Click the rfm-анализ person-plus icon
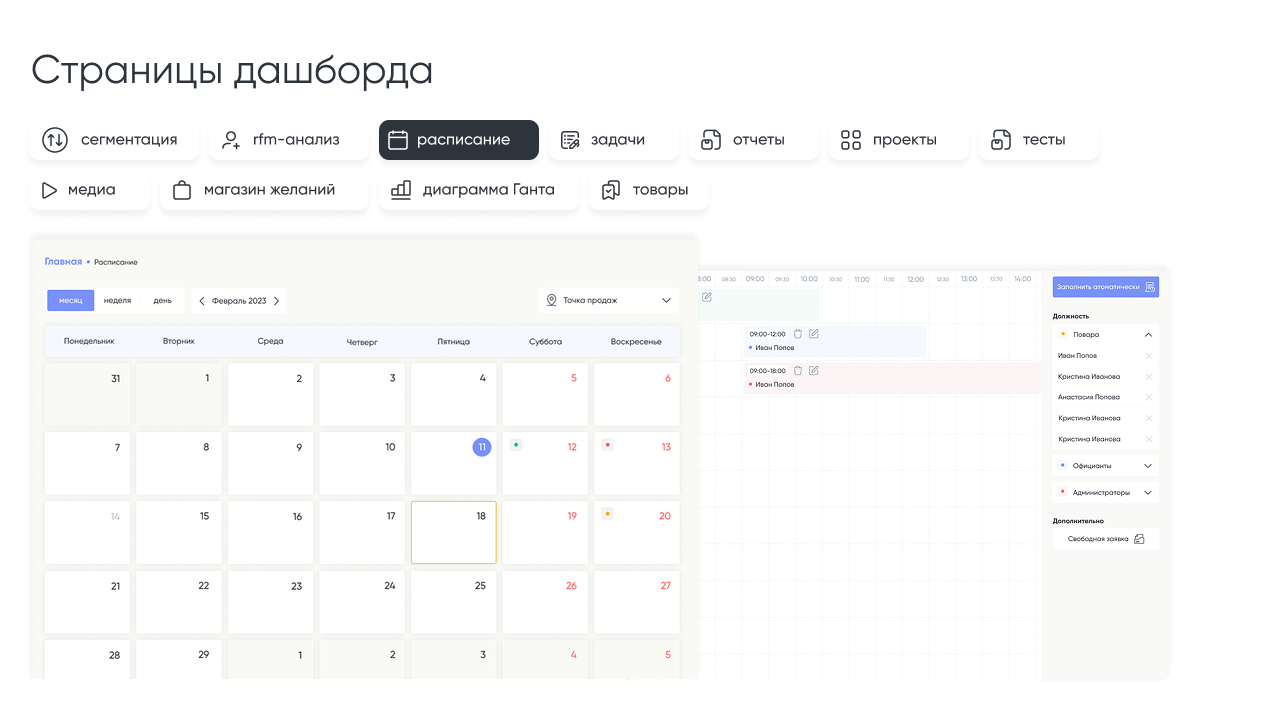Image resolution: width=1280 pixels, height=720 pixels. point(231,140)
